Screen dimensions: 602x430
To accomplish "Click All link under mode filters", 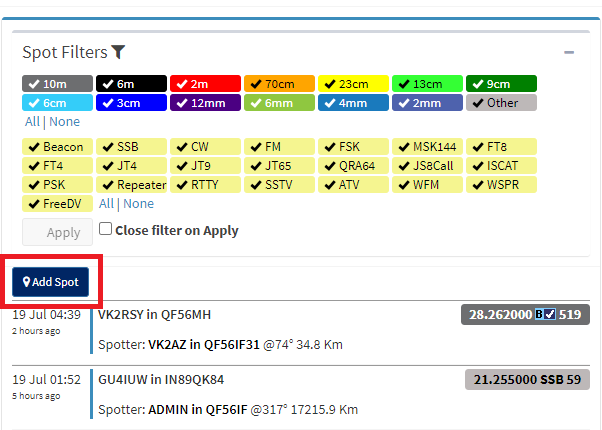I will coord(106,204).
